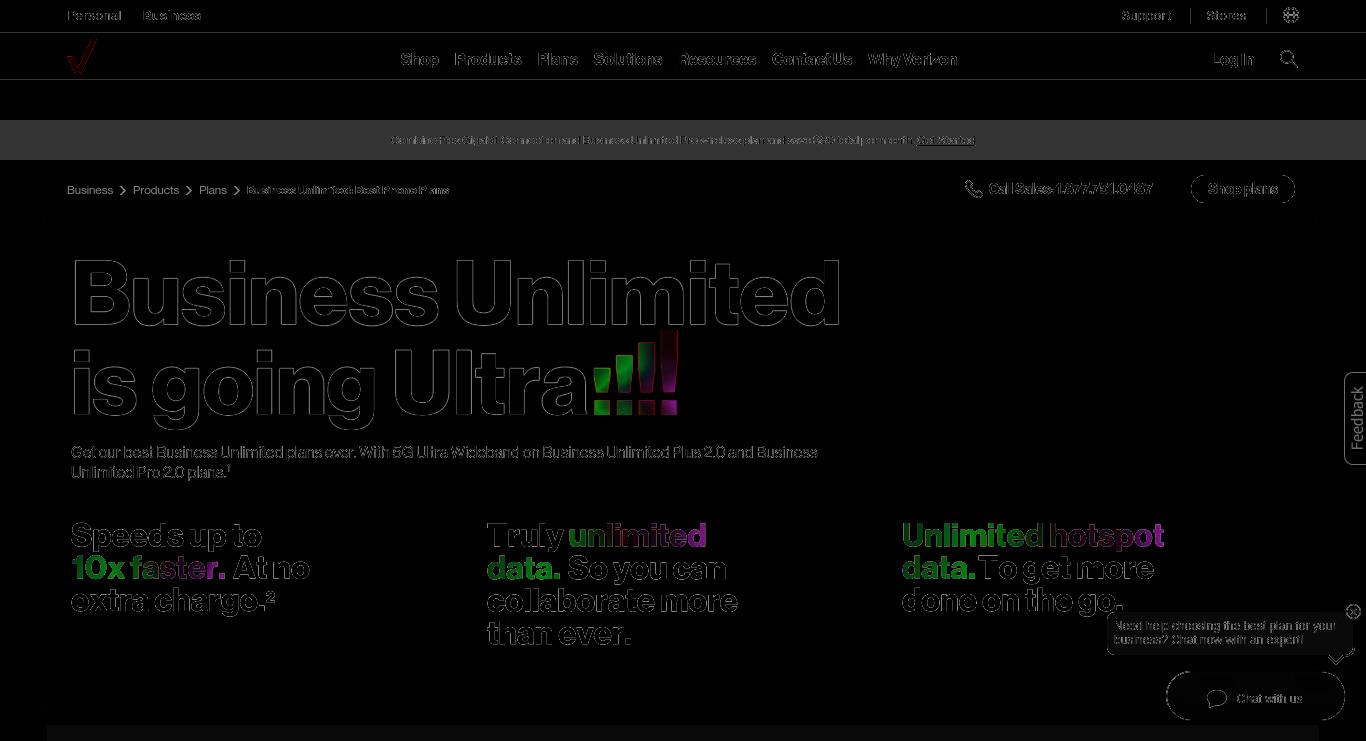
Task: Open the Products menu
Action: (x=488, y=59)
